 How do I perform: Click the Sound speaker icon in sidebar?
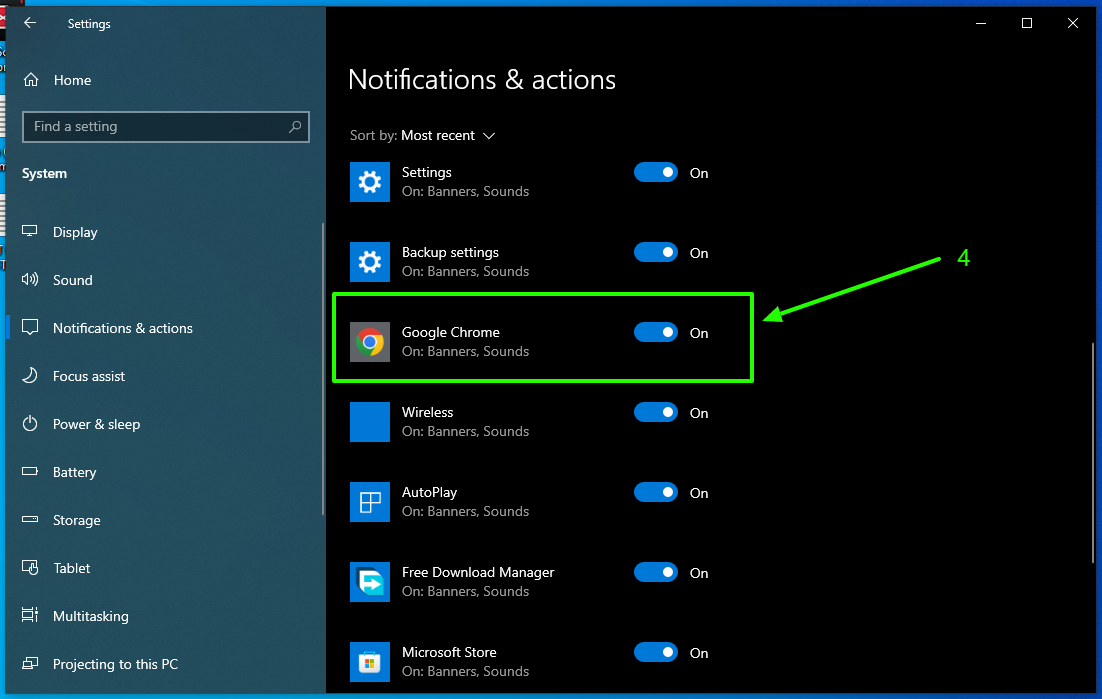tap(30, 280)
